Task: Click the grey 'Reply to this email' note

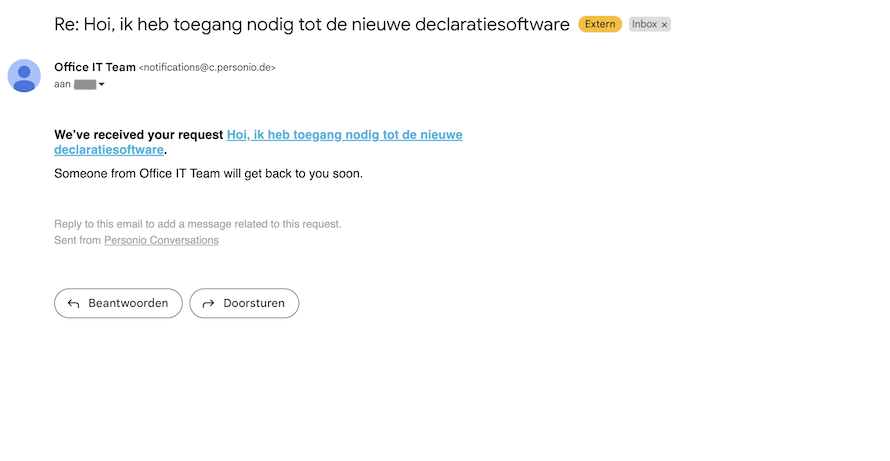Action: click(x=198, y=224)
